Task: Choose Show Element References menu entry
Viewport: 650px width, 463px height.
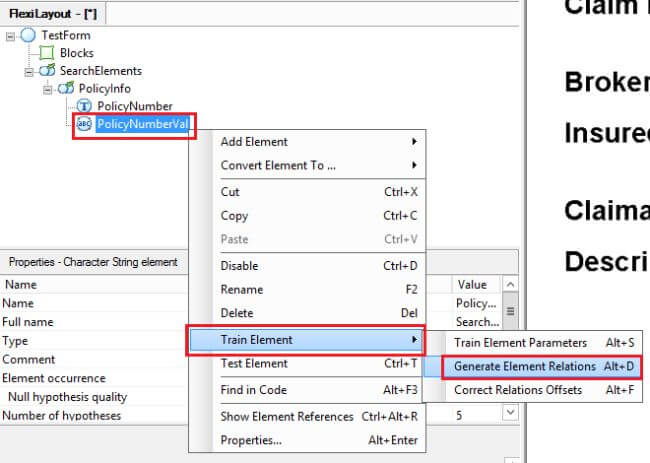Action: pos(307,417)
